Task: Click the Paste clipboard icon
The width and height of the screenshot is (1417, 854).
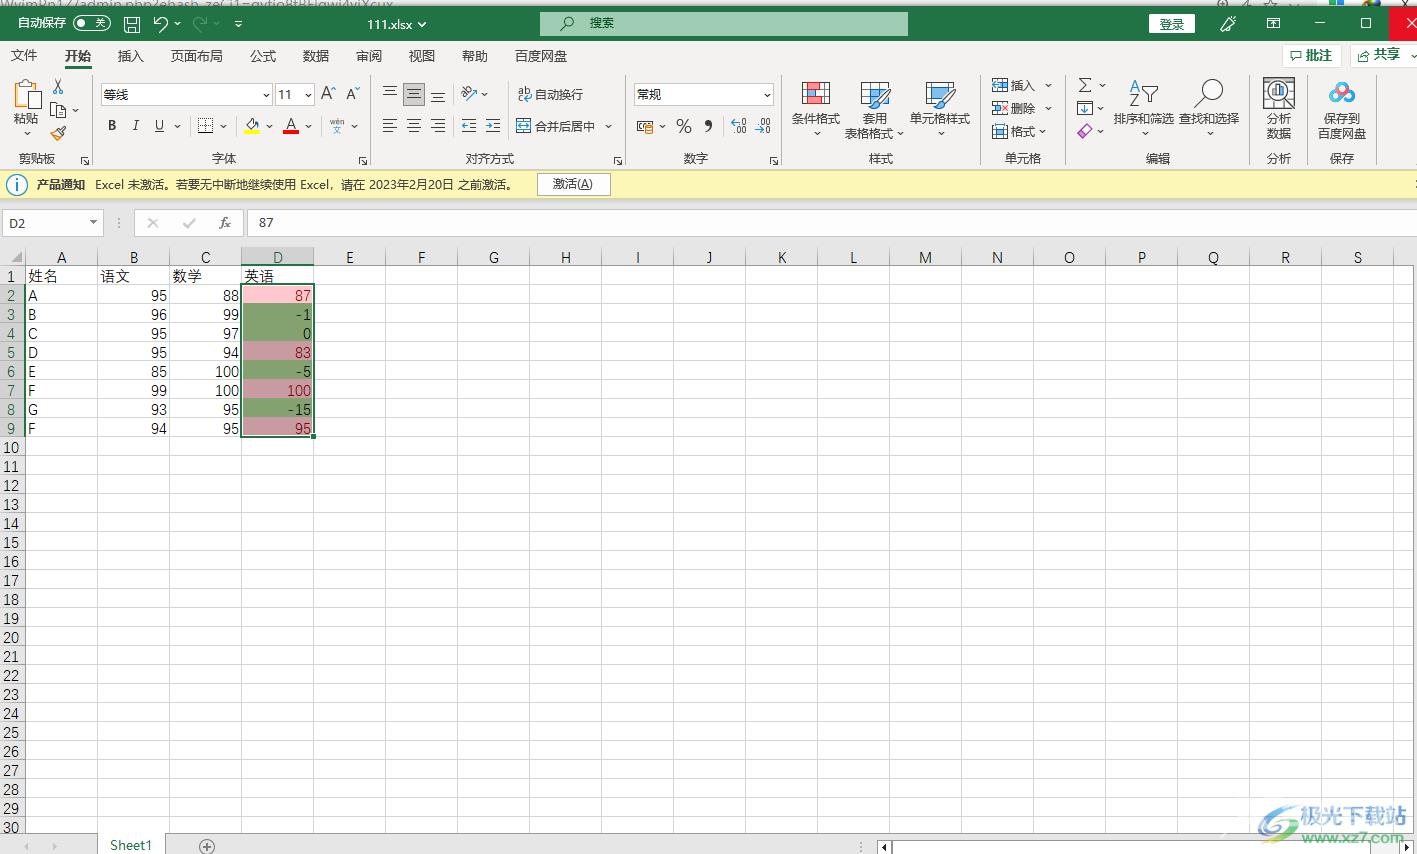Action: (x=26, y=97)
